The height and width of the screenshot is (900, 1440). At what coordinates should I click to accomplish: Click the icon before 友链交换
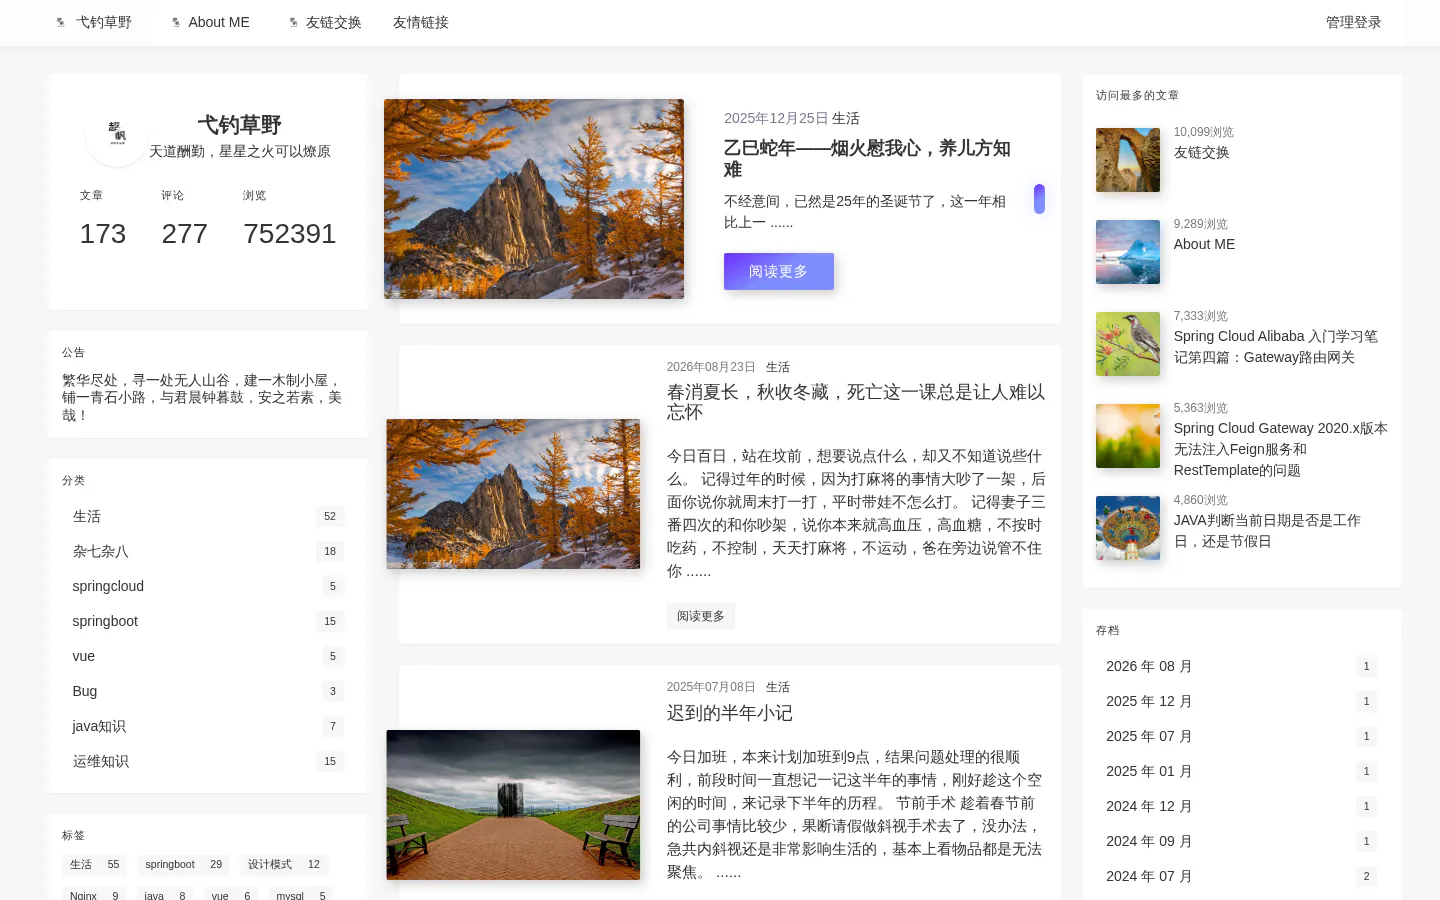(293, 22)
